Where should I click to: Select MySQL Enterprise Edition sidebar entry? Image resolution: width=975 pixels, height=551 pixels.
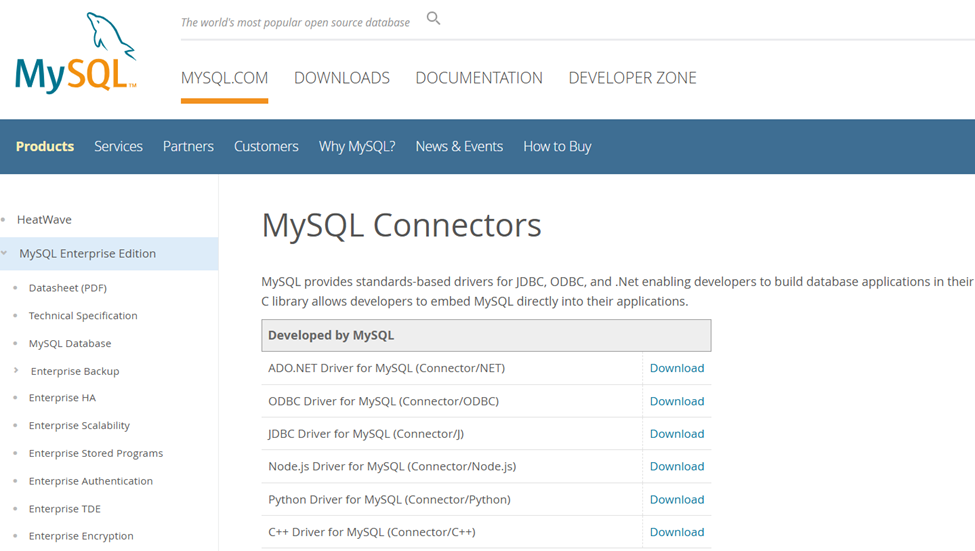(87, 254)
